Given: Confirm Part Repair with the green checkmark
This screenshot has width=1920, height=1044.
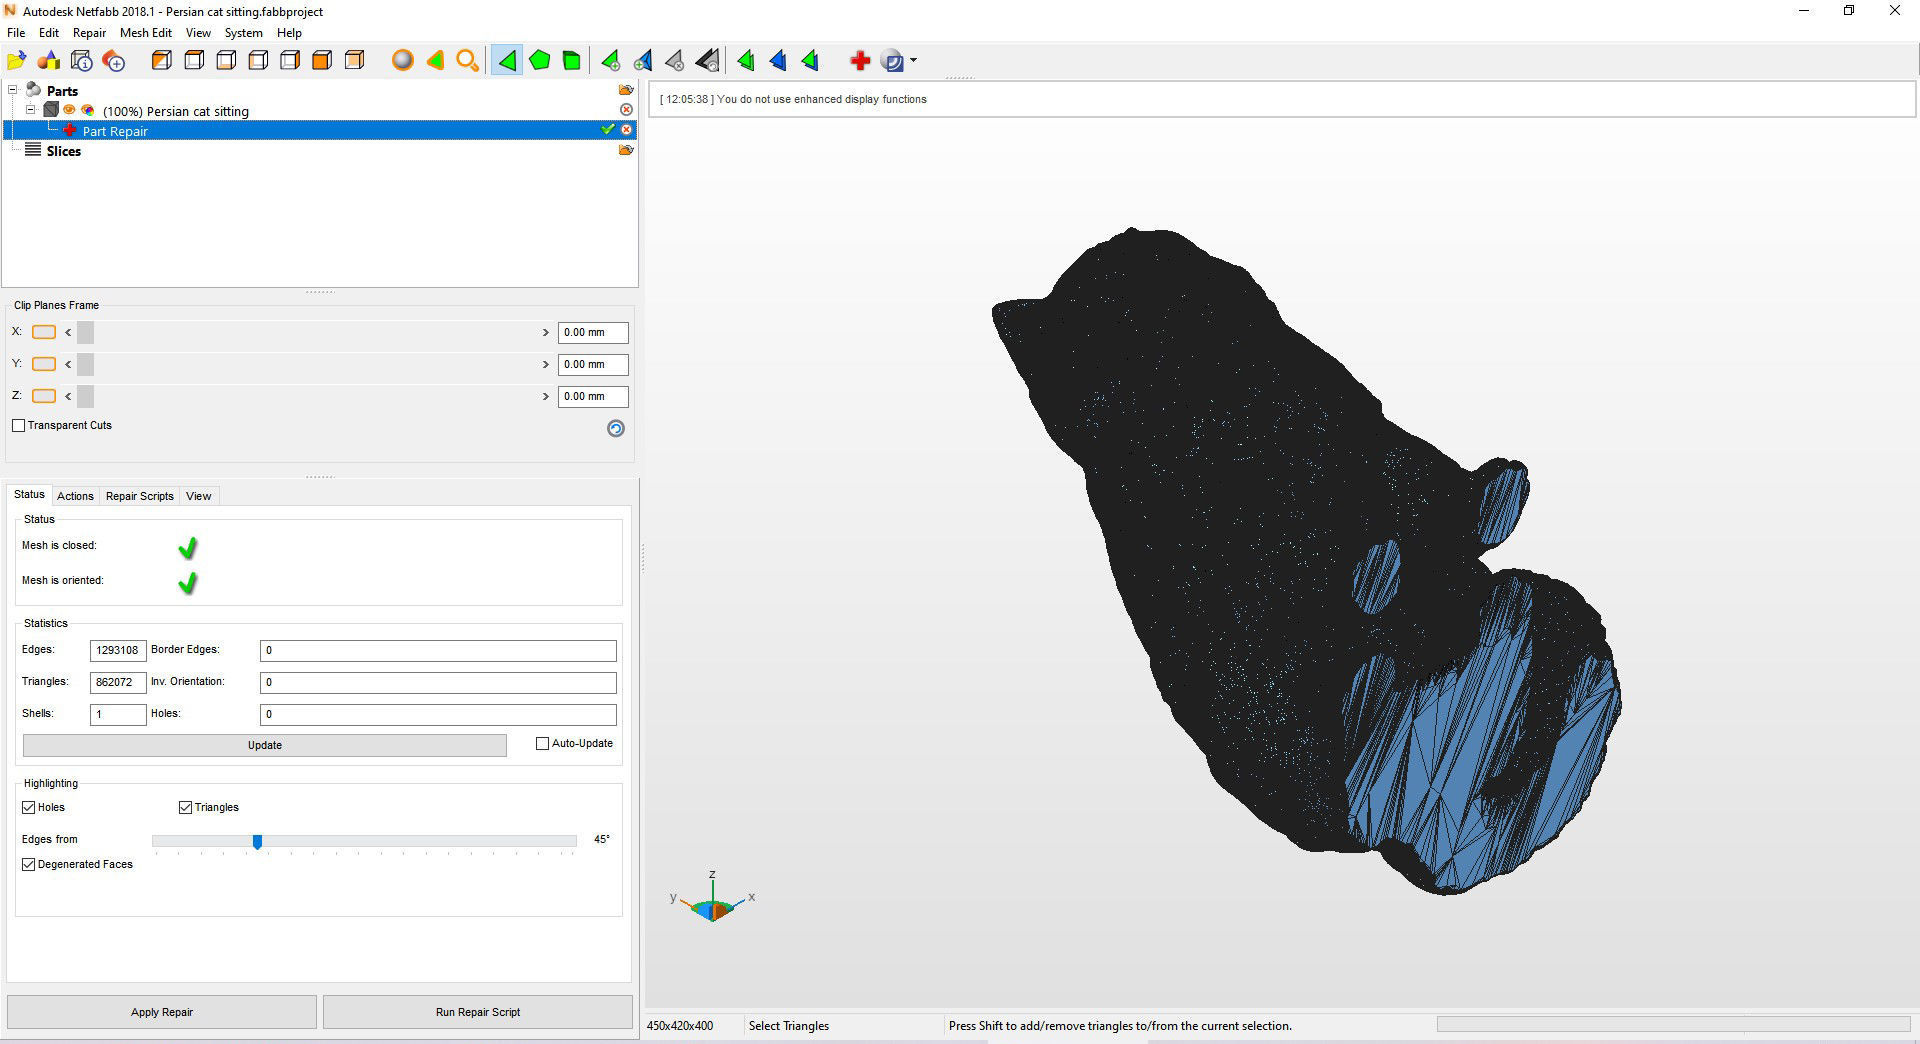Looking at the screenshot, I should click(x=607, y=129).
